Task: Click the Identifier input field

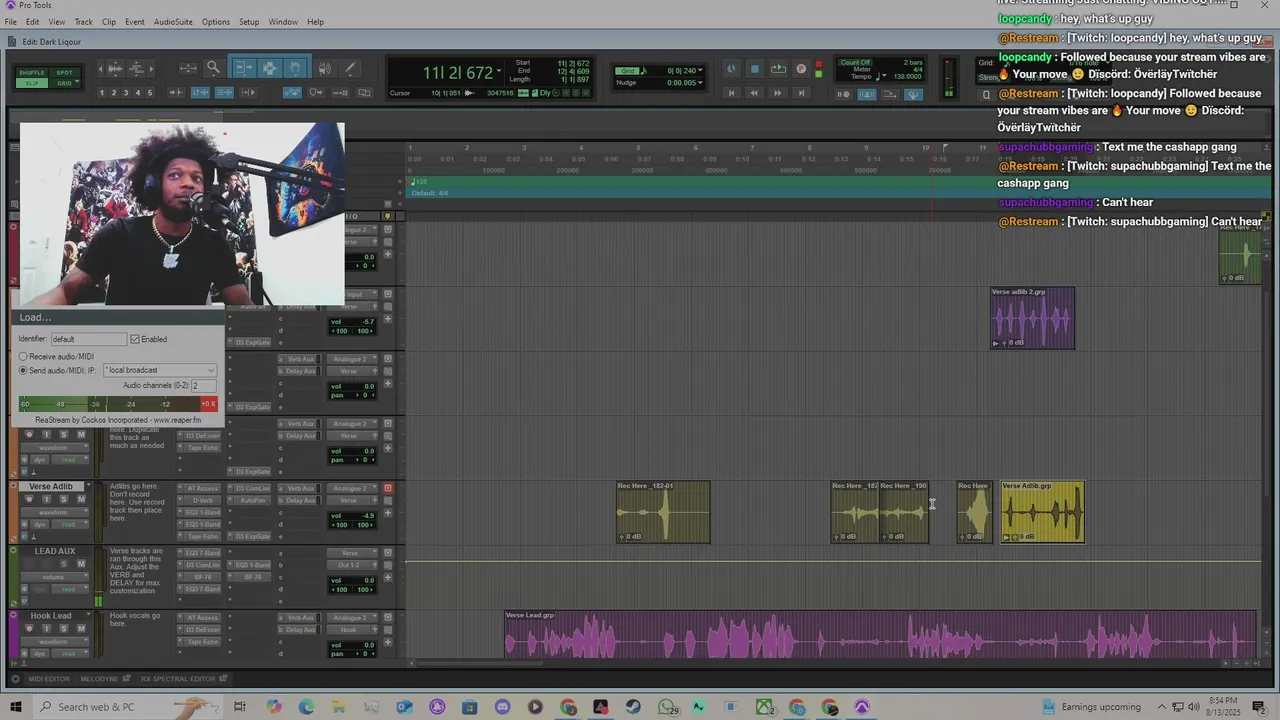Action: pyautogui.click(x=88, y=339)
